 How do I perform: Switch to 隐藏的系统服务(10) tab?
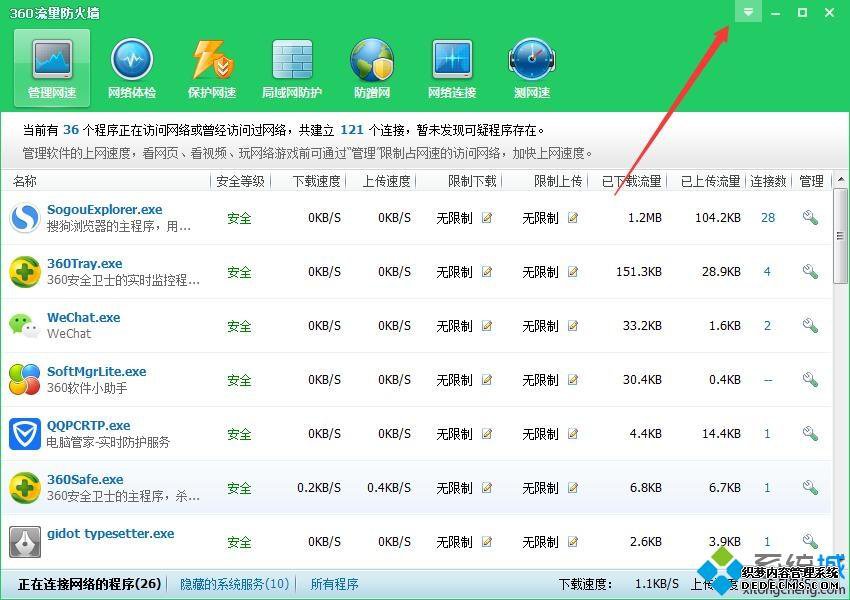click(234, 584)
